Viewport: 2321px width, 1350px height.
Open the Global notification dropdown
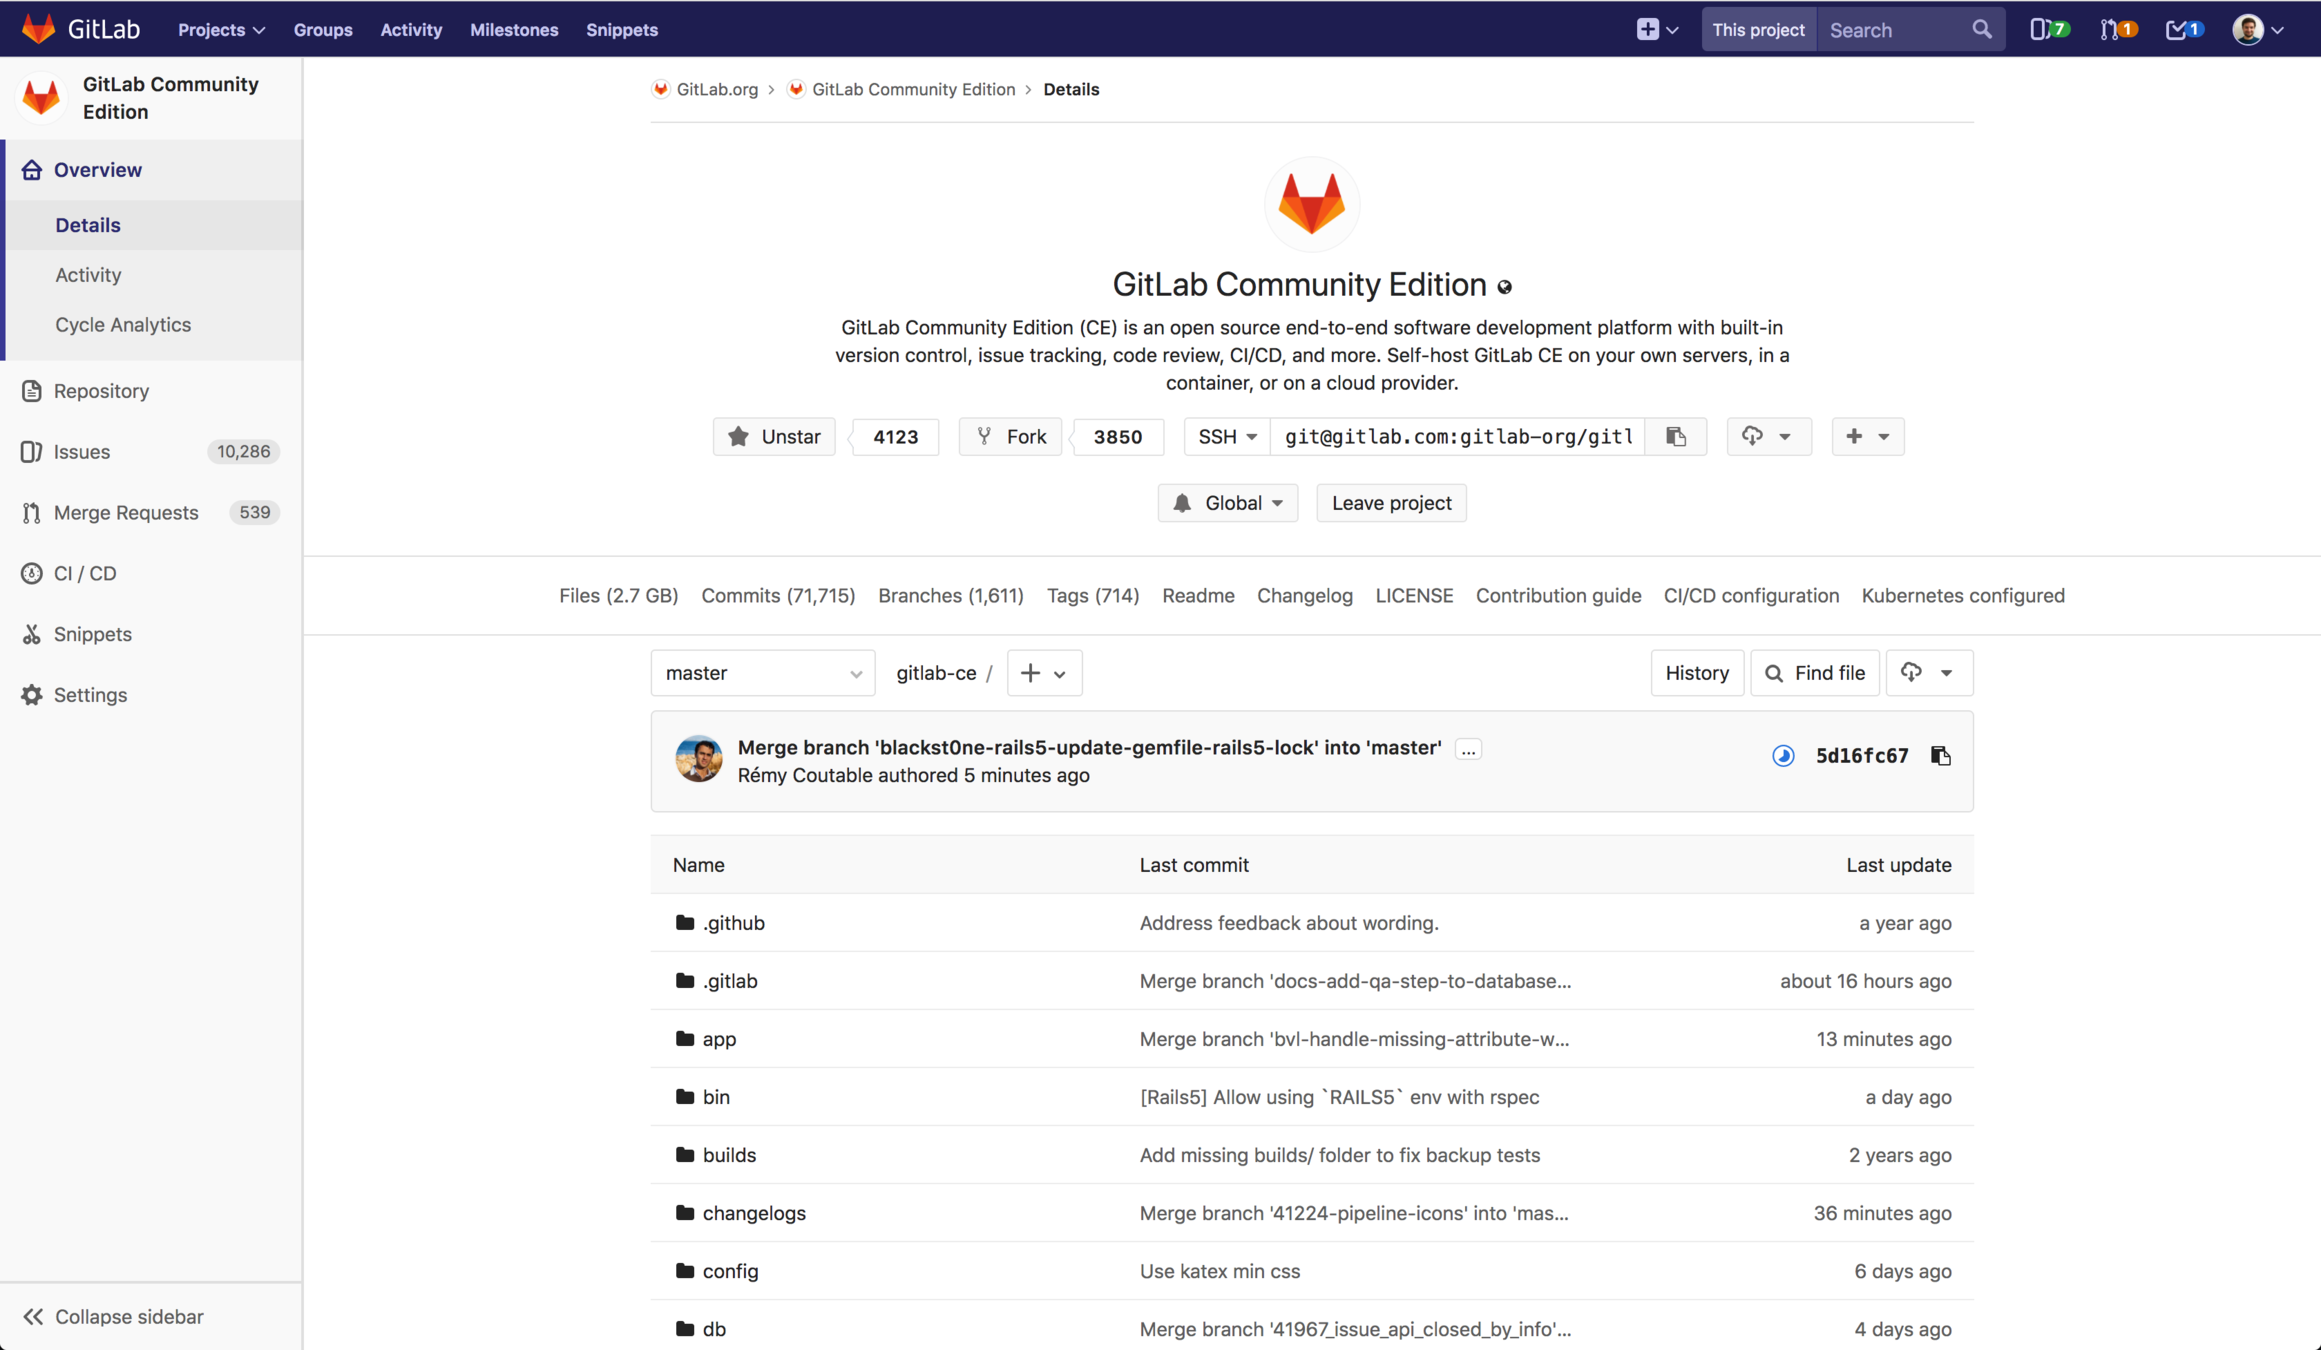click(1227, 503)
